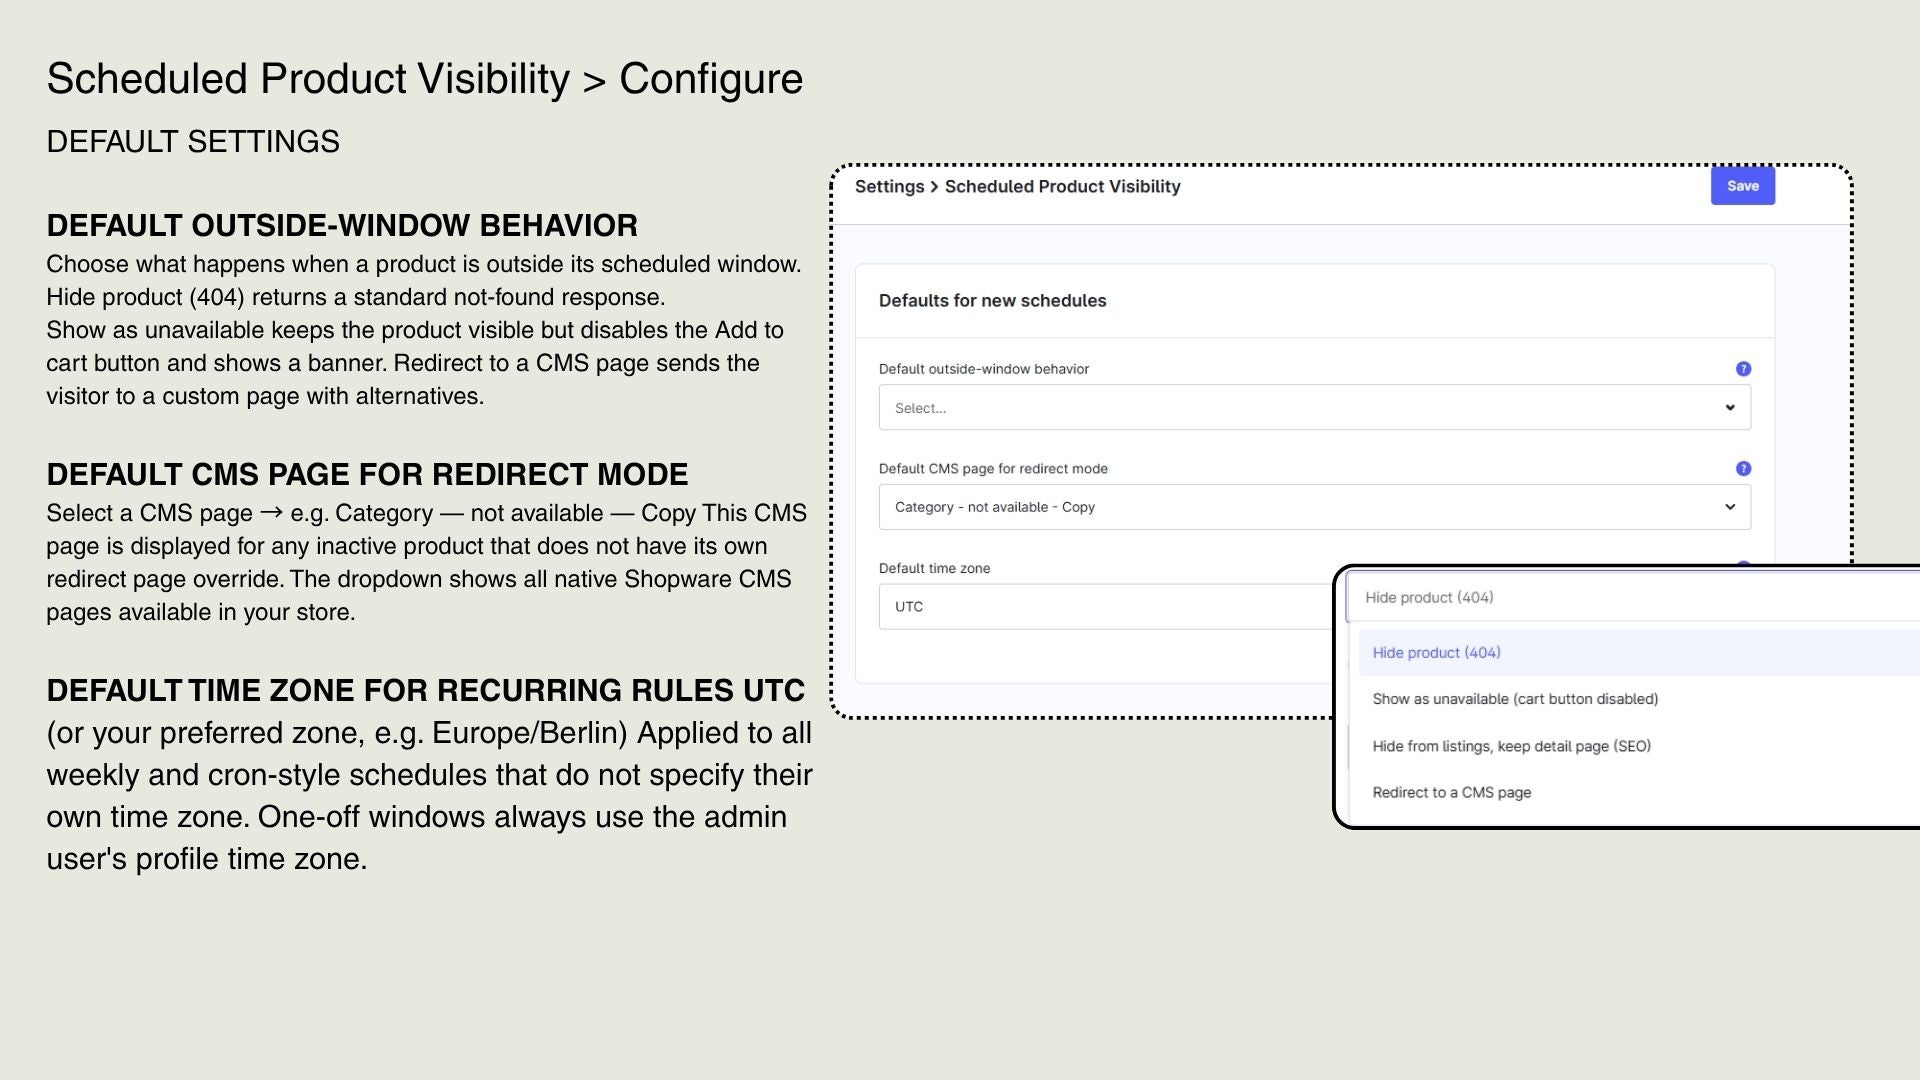
Task: Open help icon for CMS page redirect
Action: [1743, 468]
